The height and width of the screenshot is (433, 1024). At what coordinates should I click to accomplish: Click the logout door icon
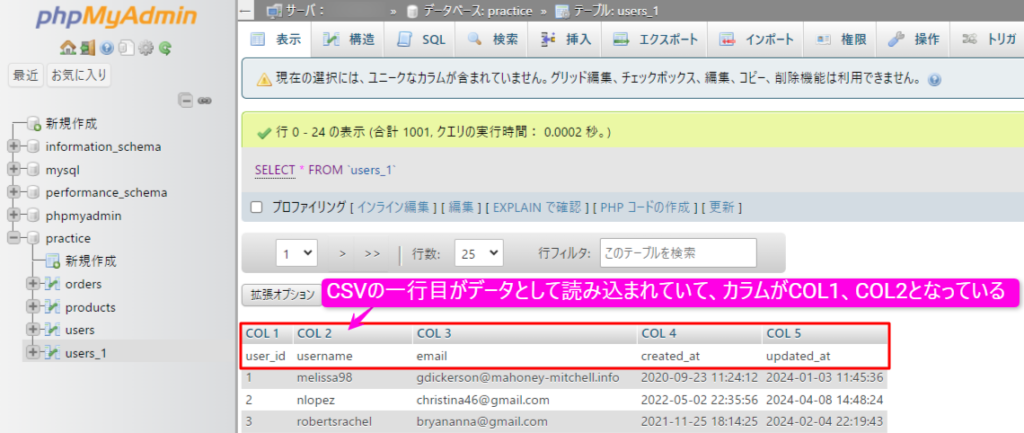coord(87,47)
